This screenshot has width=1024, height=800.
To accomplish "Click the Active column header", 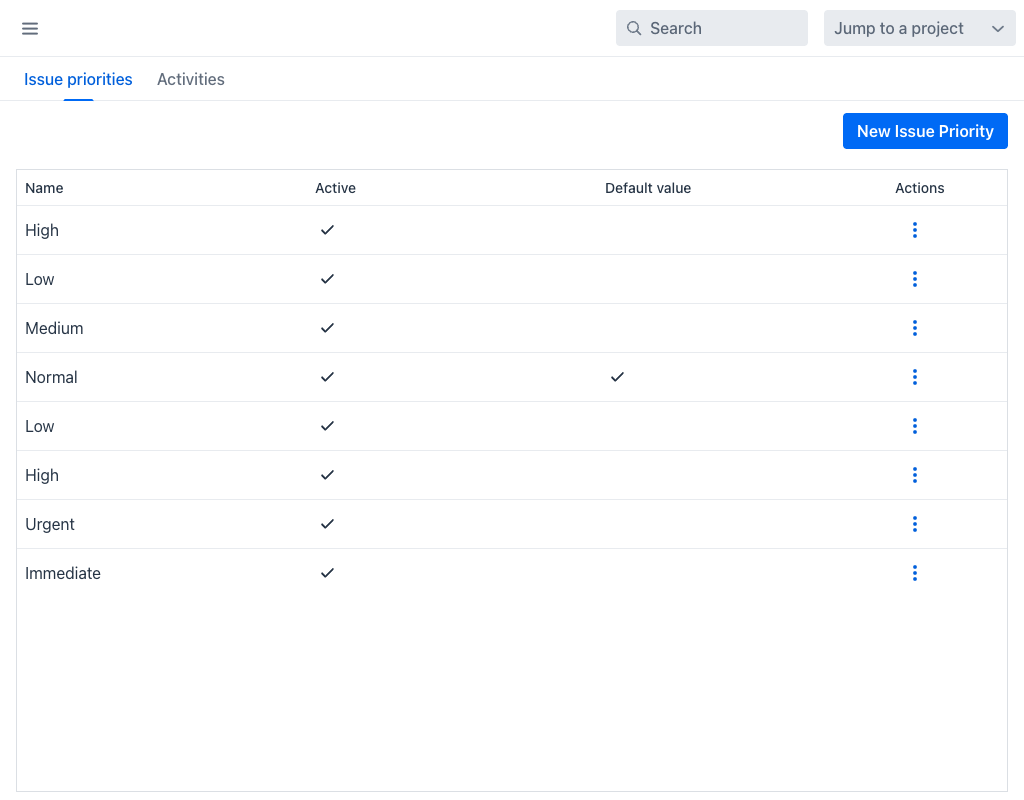I will [336, 188].
